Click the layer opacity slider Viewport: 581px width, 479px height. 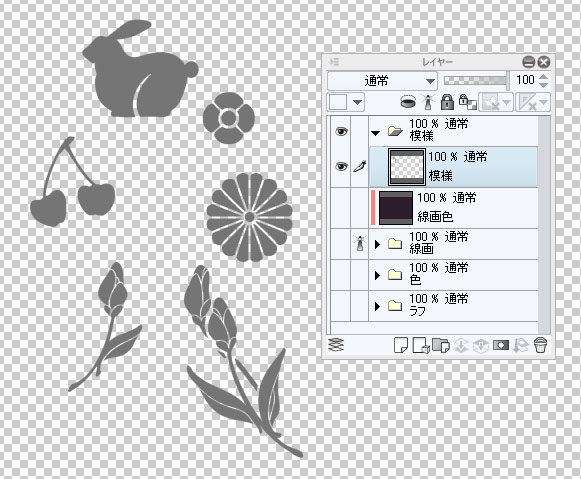(476, 80)
